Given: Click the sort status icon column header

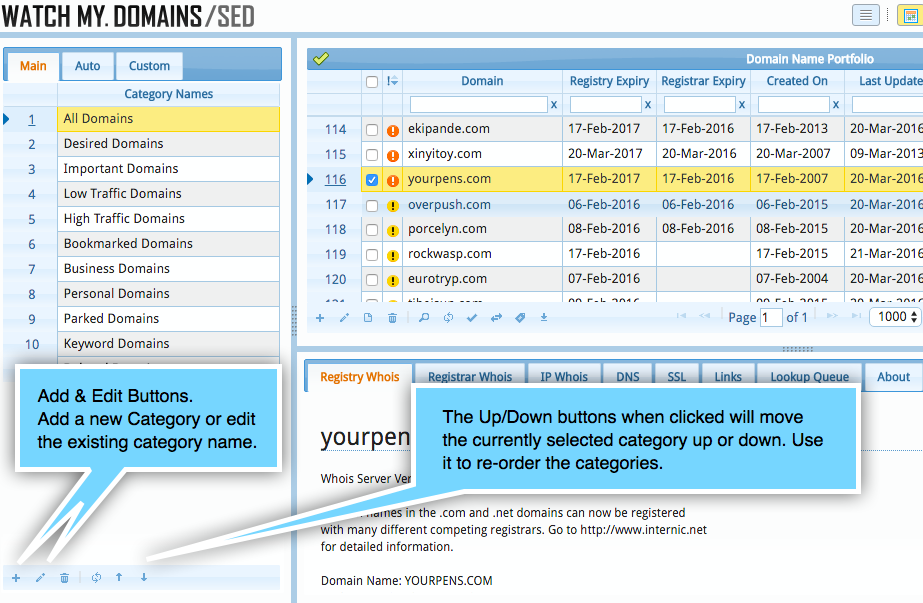Looking at the screenshot, I should [392, 81].
